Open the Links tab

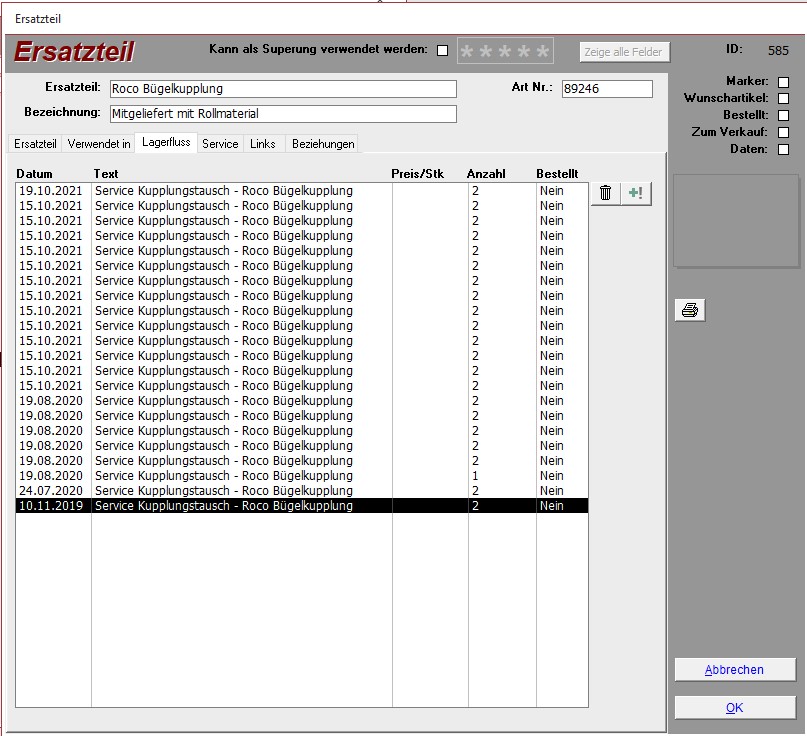pos(262,144)
